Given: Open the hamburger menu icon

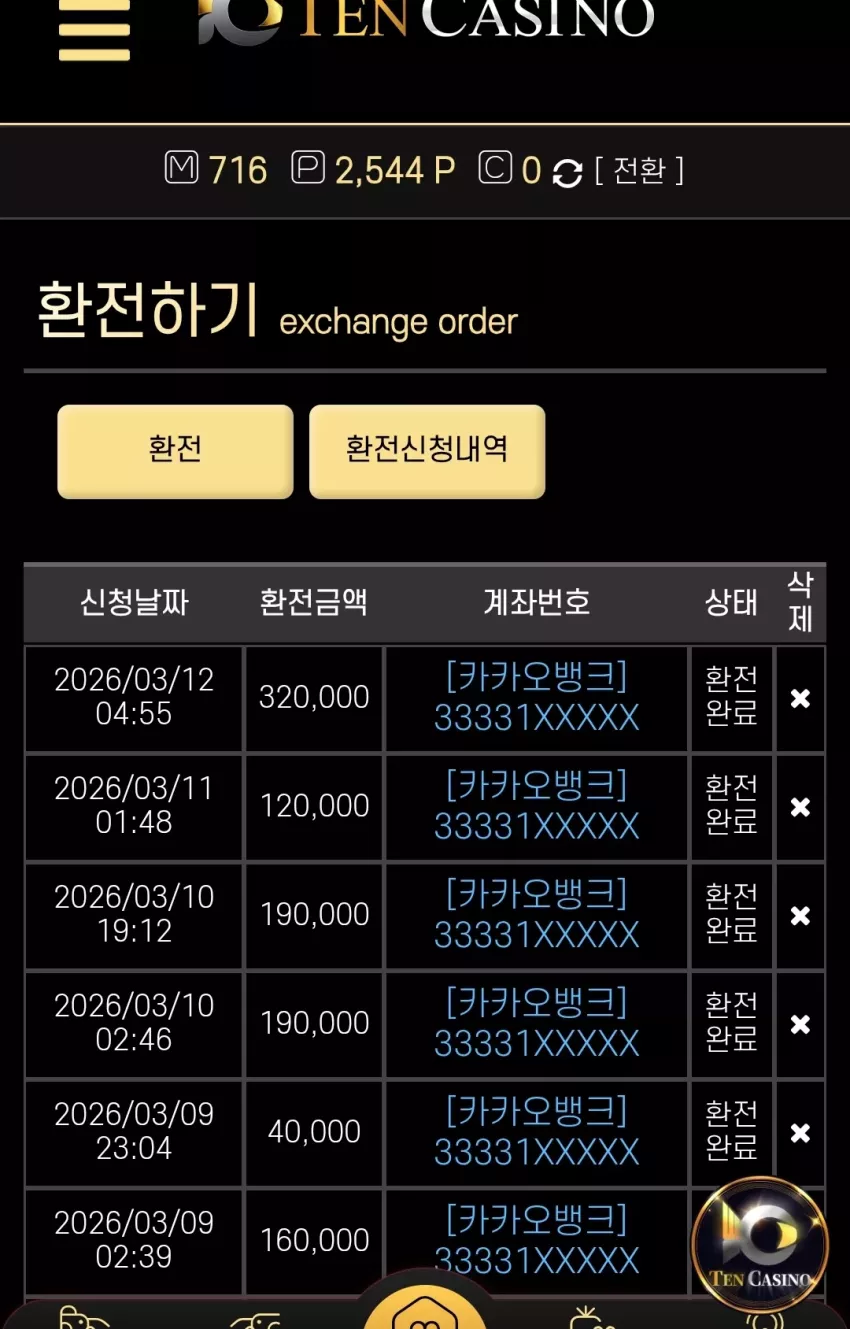Looking at the screenshot, I should coord(94,28).
